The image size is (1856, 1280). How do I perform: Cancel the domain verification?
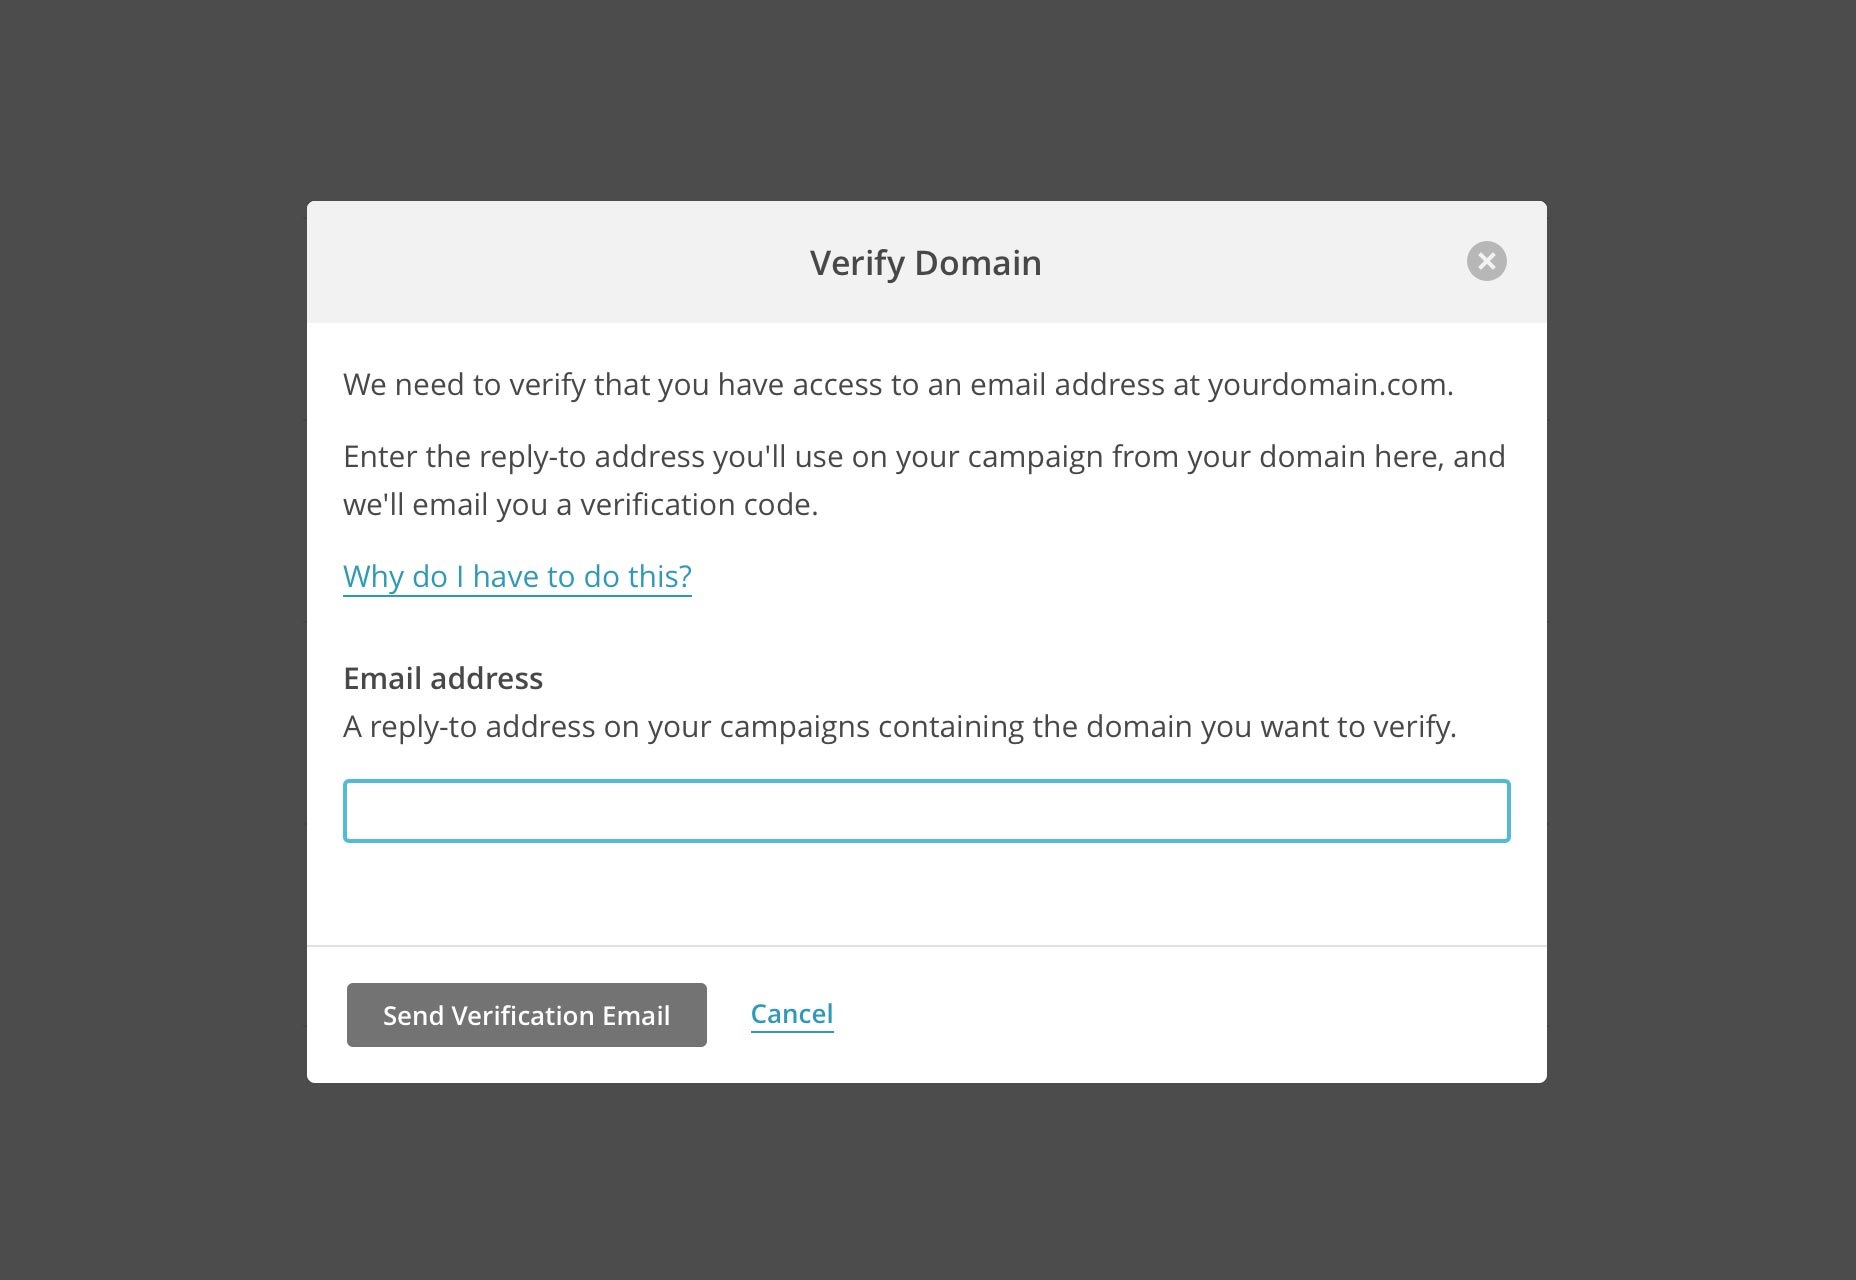coord(792,1014)
